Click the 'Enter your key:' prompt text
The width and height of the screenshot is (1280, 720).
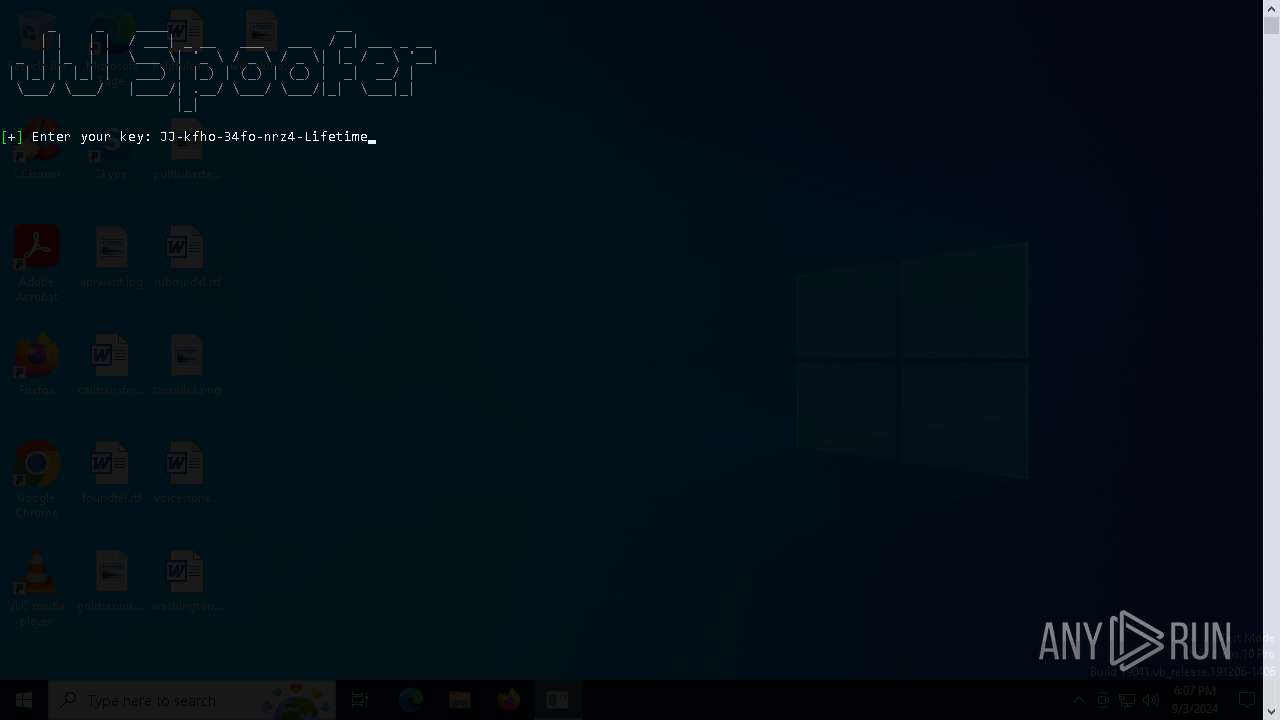tap(92, 137)
